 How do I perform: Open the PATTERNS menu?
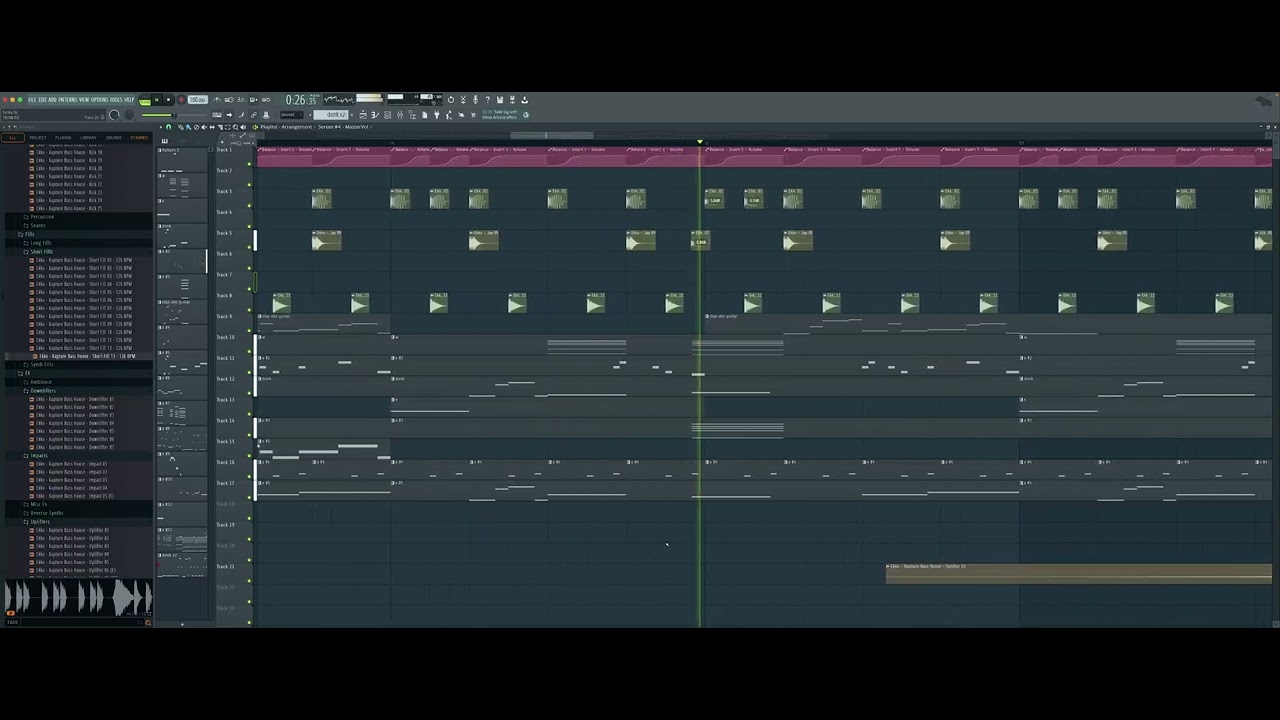click(68, 100)
